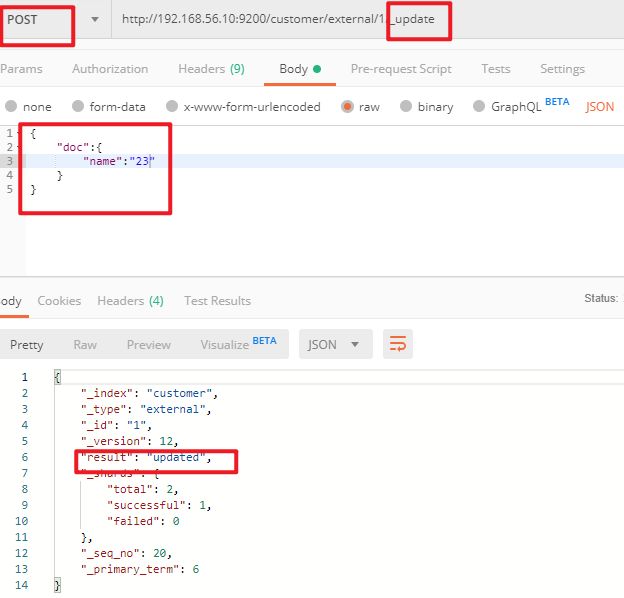Screen dimensions: 624x598
Task: Click the "_seq_no": 20 response line
Action: [126, 553]
